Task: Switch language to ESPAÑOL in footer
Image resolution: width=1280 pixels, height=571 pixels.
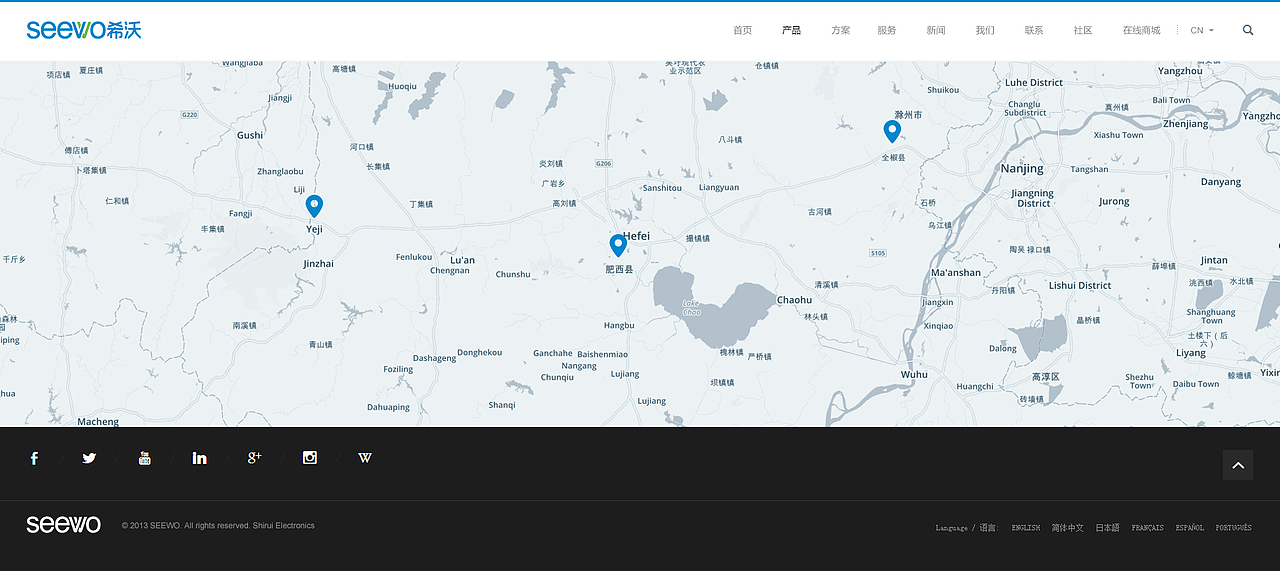Action: [1190, 528]
